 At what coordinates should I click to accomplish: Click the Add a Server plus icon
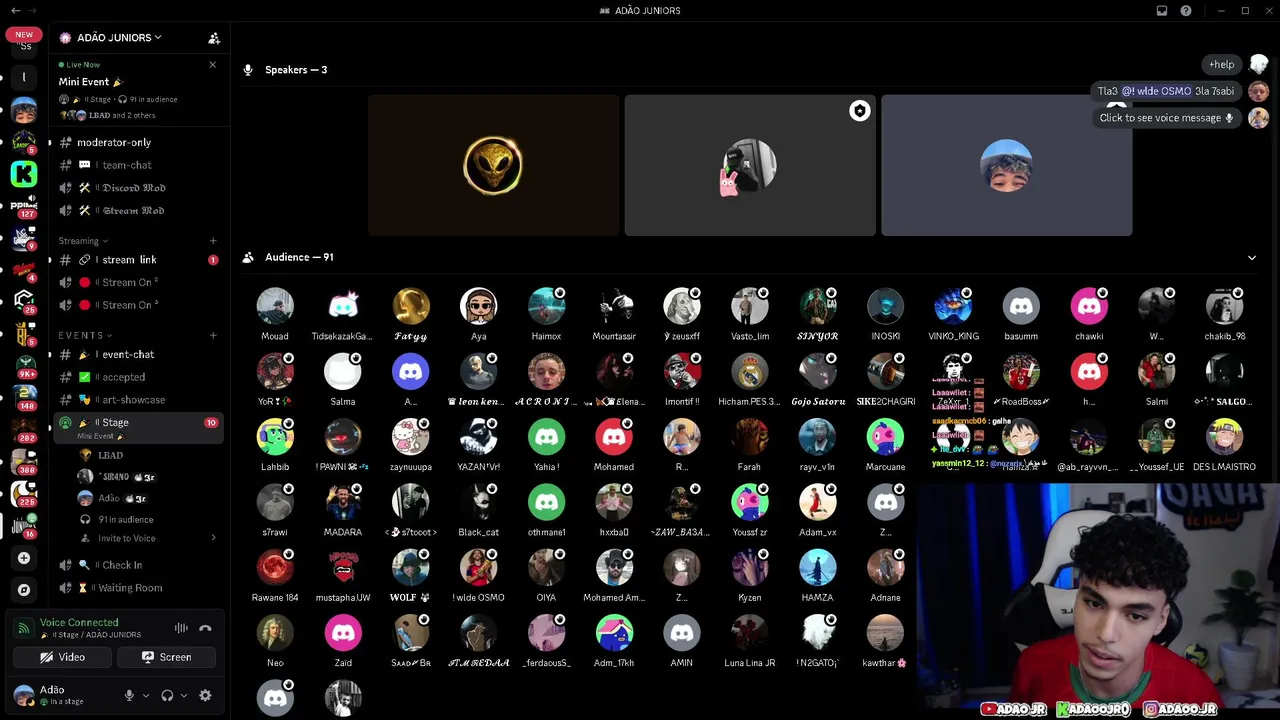[24, 558]
